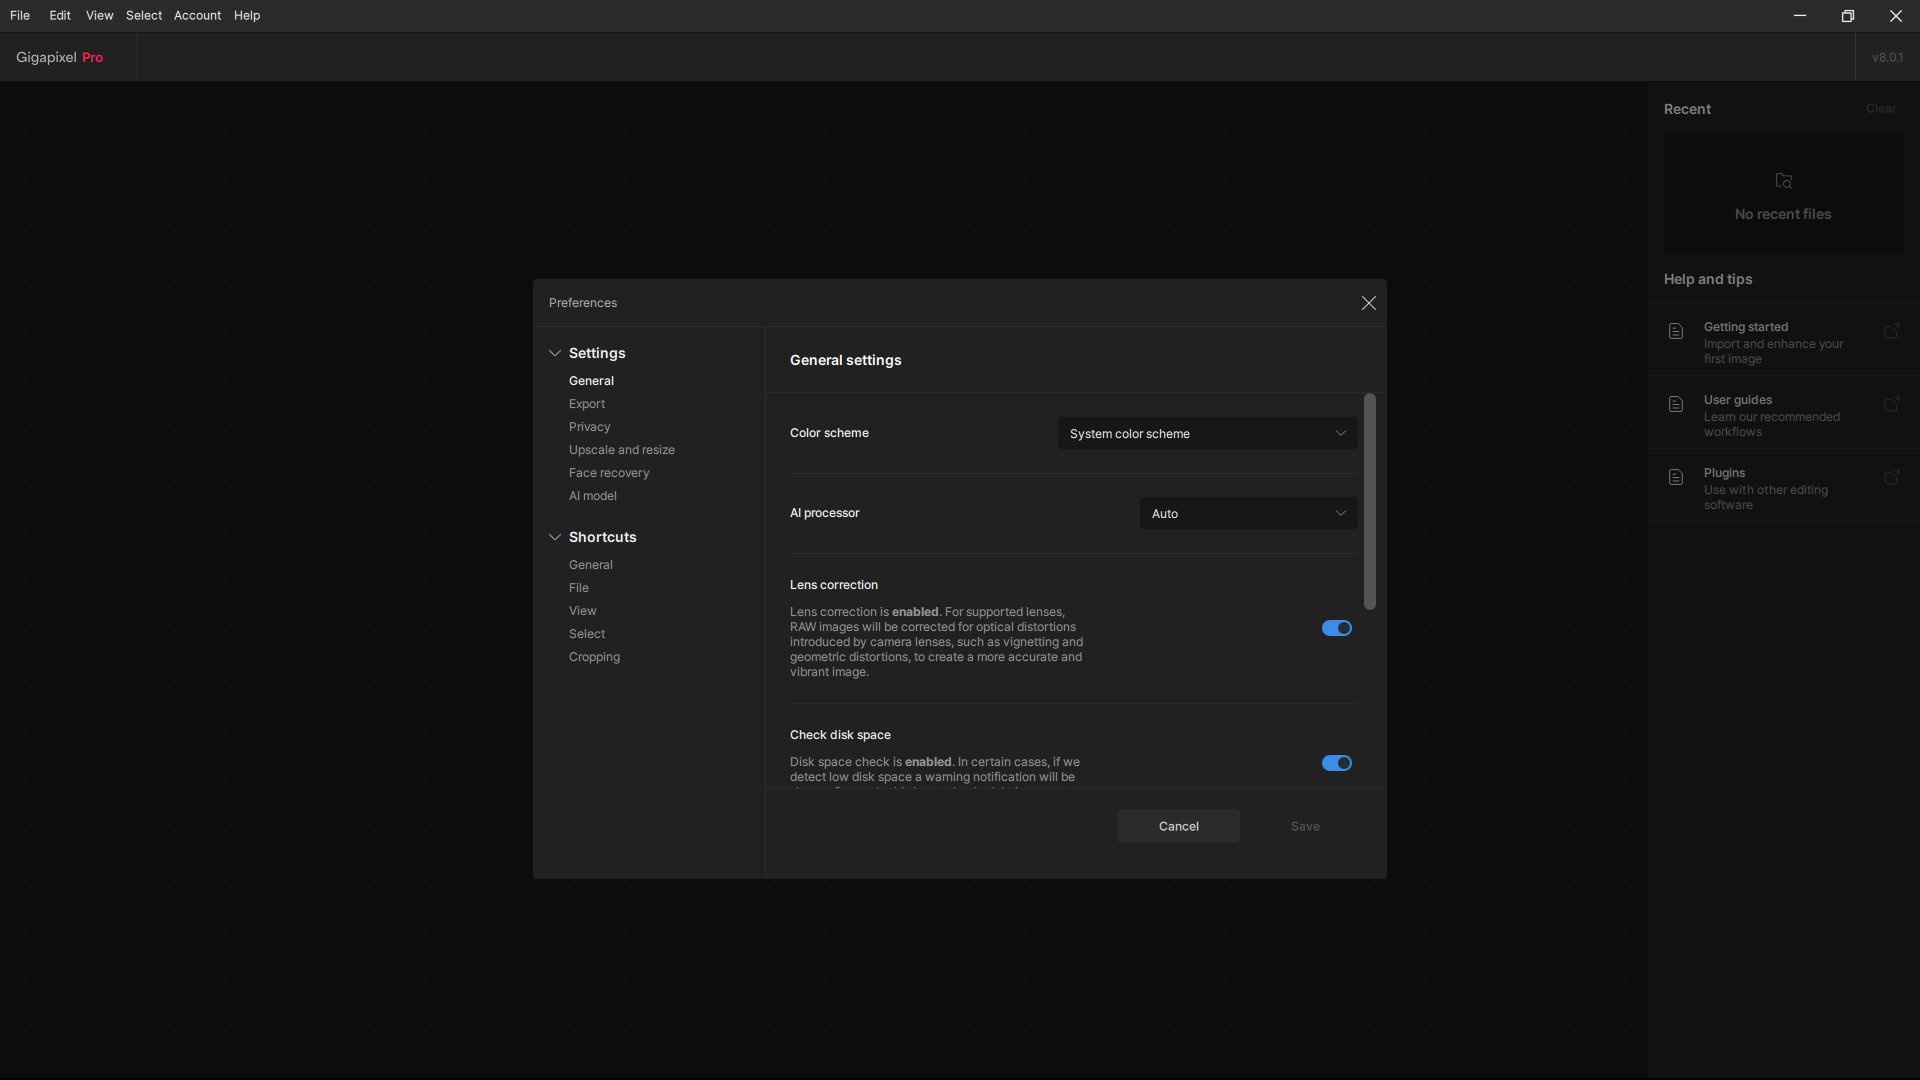The image size is (1920, 1080).
Task: Turn off Check disk space toggle
Action: [1336, 763]
